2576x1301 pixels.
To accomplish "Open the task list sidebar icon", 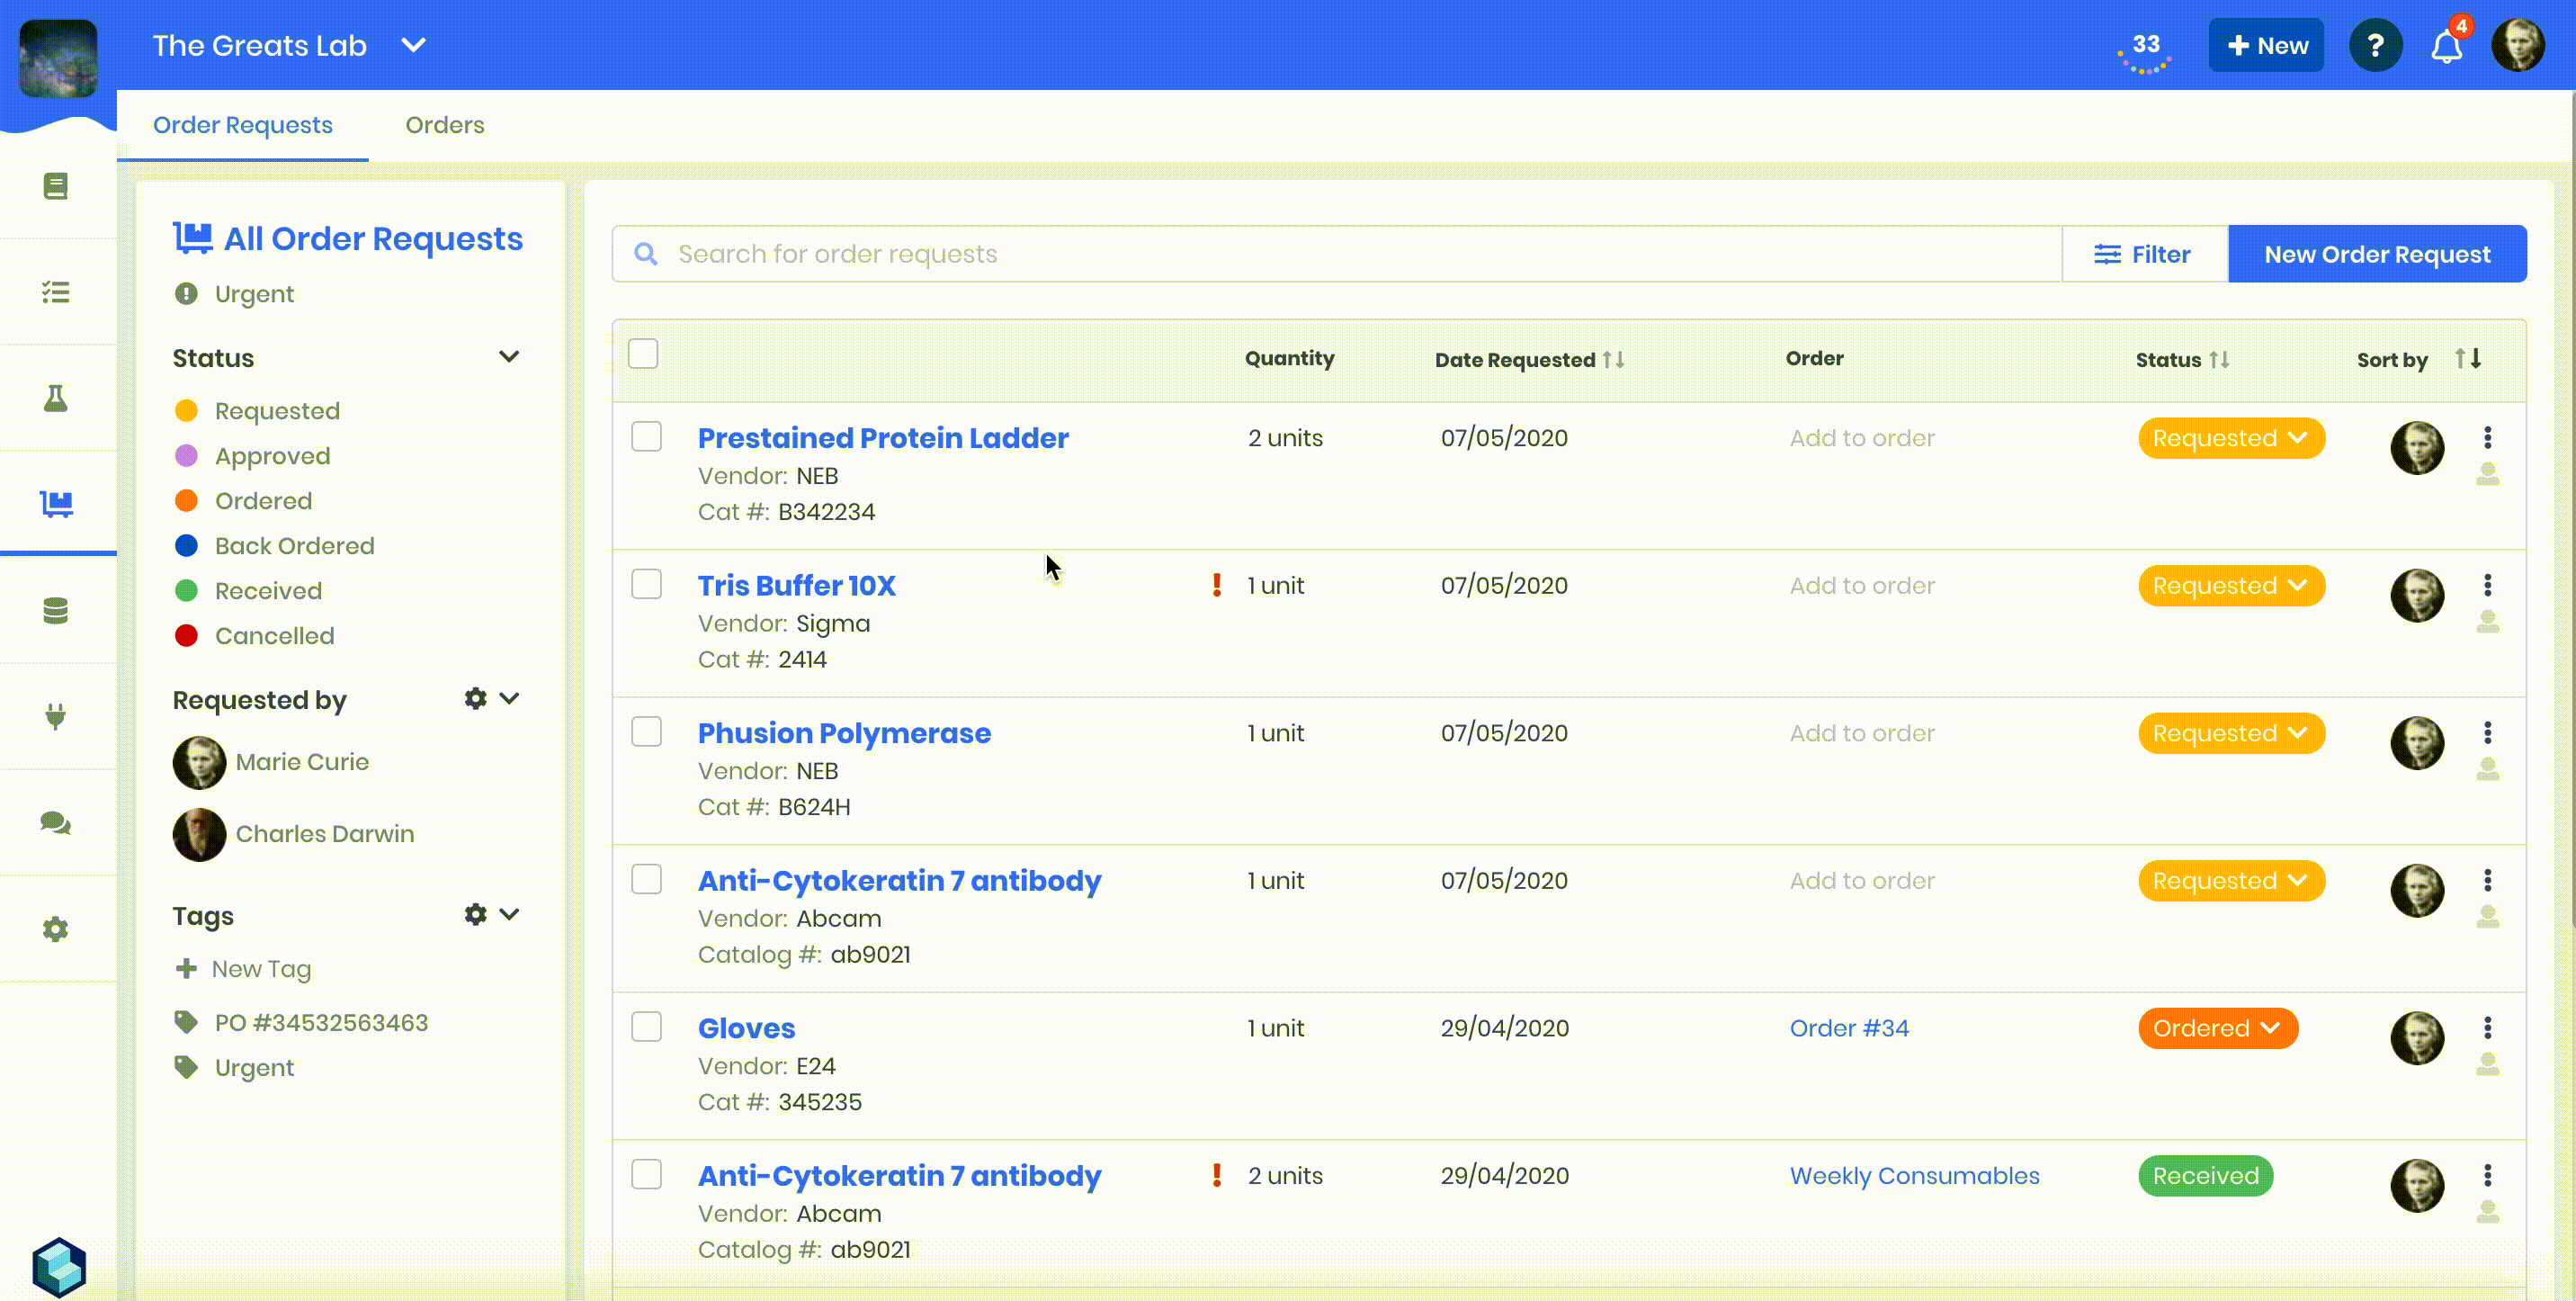I will click(x=56, y=292).
